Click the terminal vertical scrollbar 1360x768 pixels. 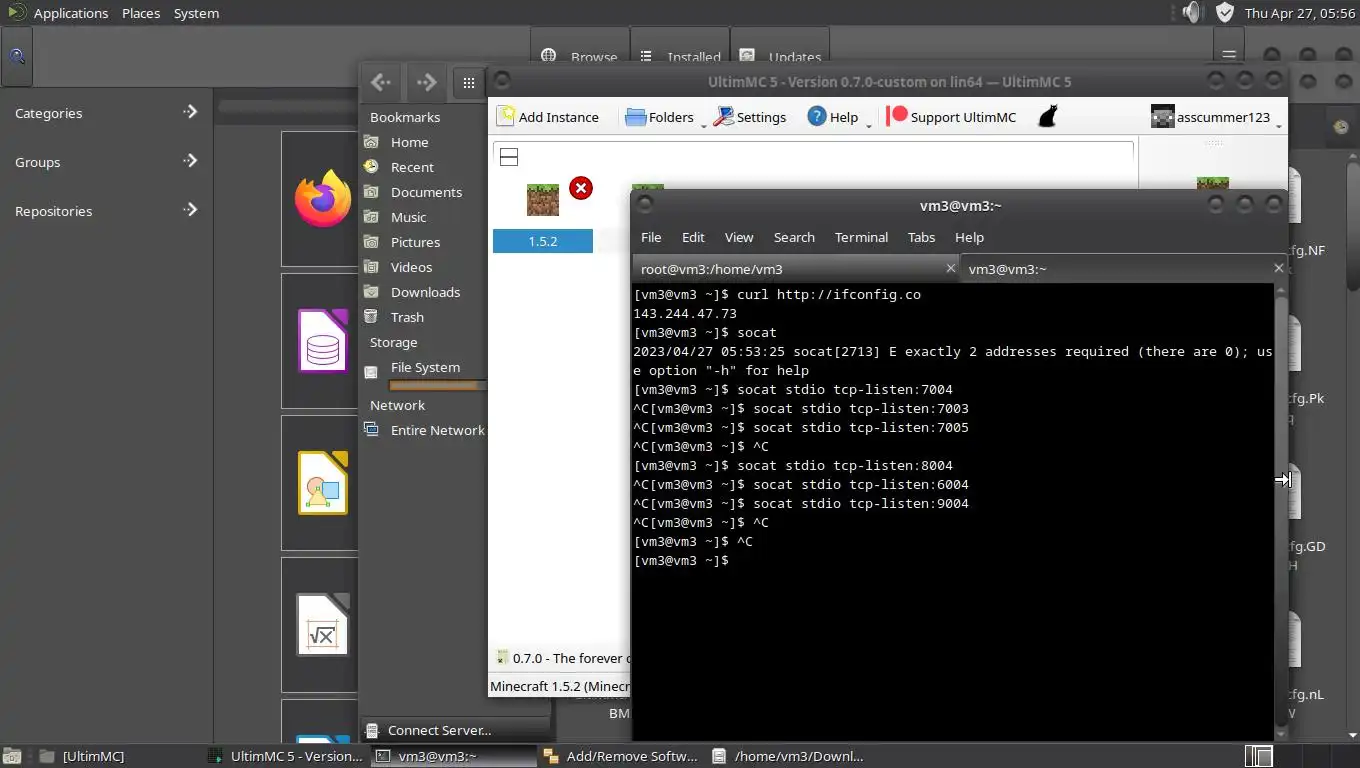coord(1281,510)
